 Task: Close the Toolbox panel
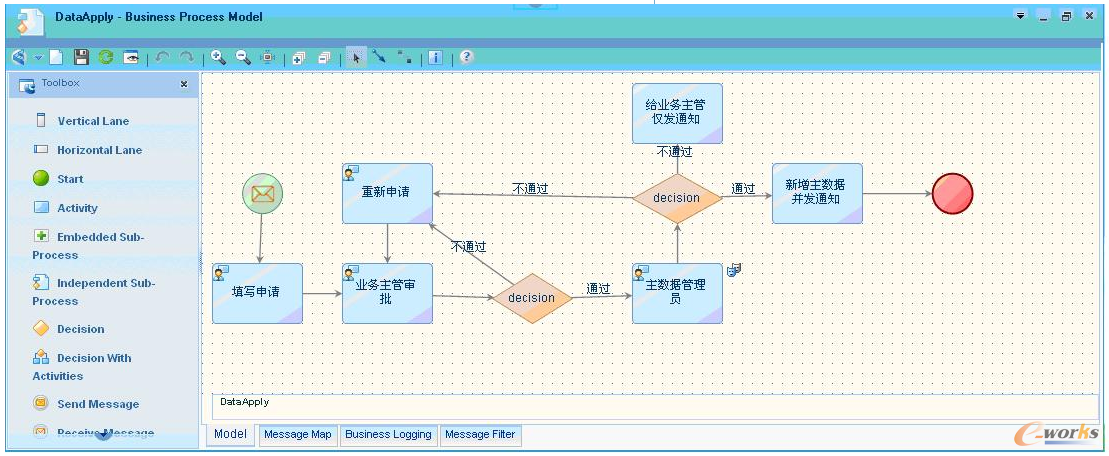pyautogui.click(x=184, y=85)
